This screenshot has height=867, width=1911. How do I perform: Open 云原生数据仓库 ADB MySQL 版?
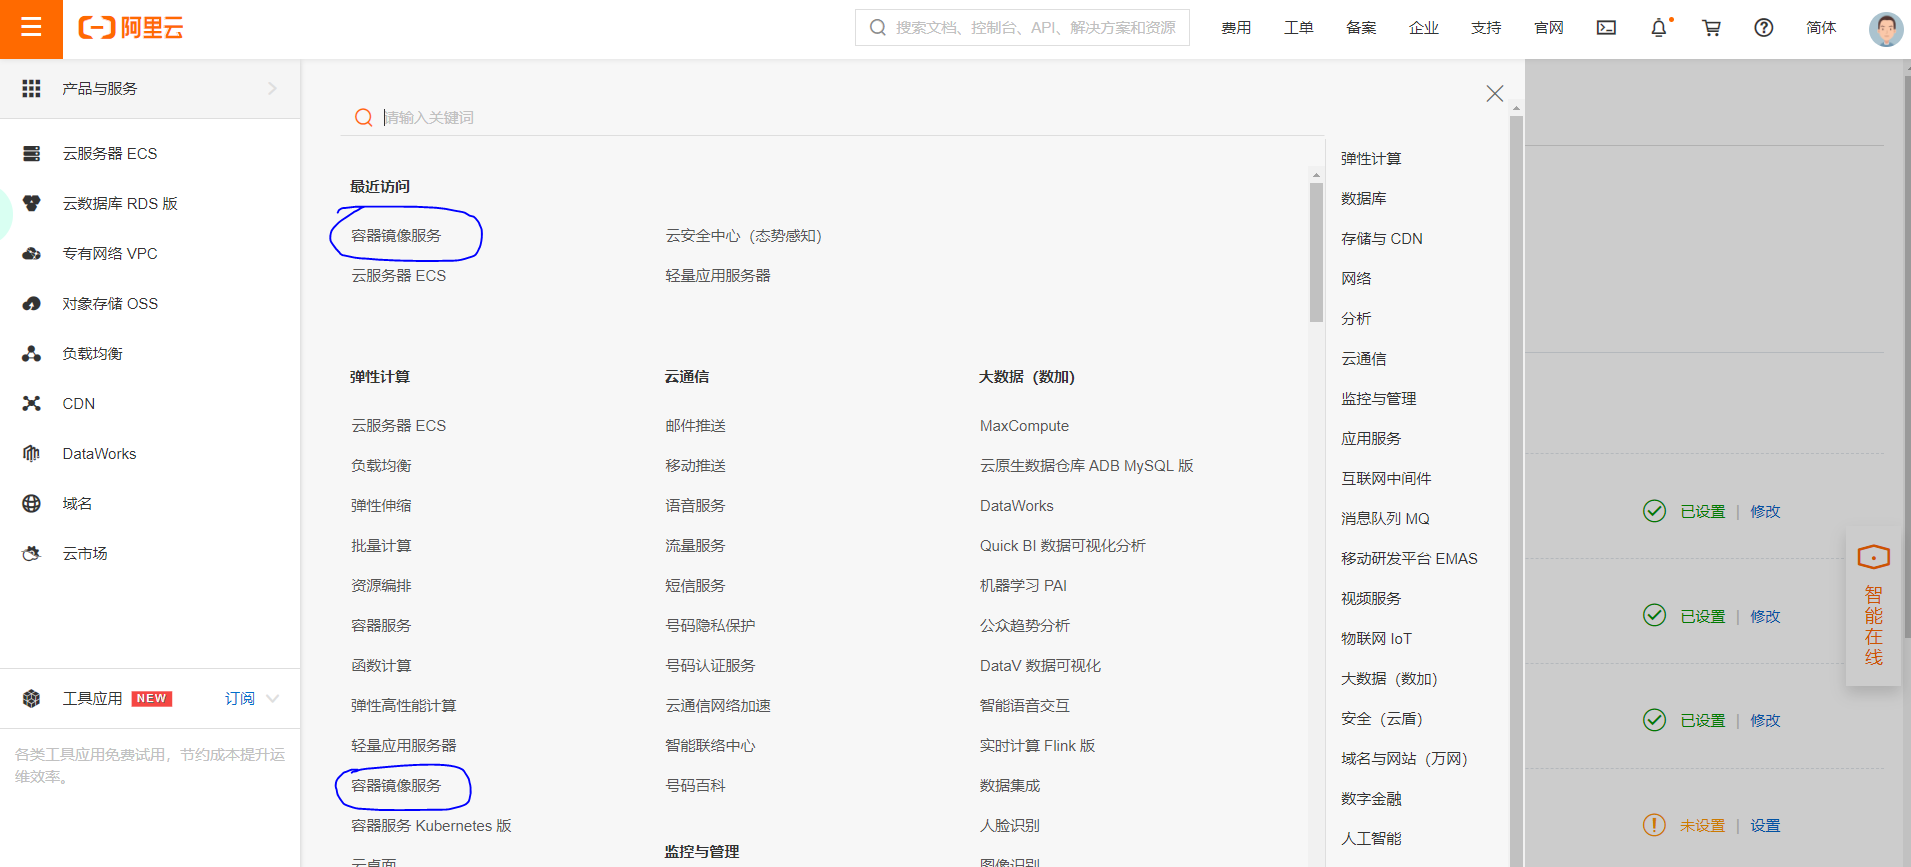[1087, 466]
